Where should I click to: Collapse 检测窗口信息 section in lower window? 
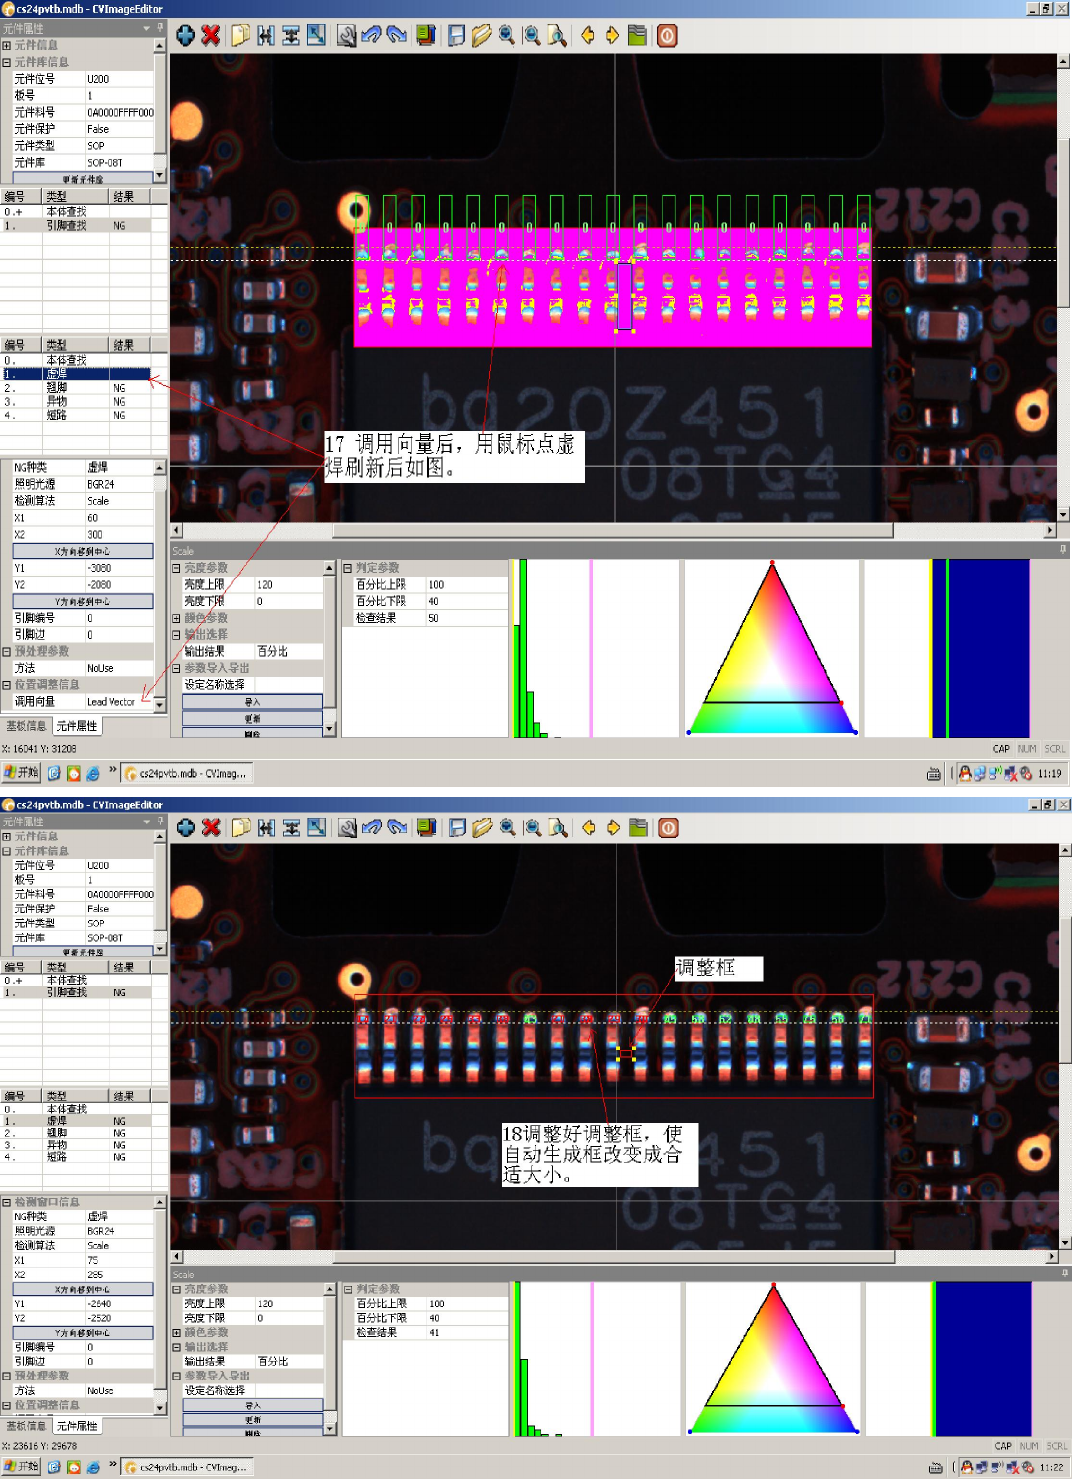(x=6, y=1202)
